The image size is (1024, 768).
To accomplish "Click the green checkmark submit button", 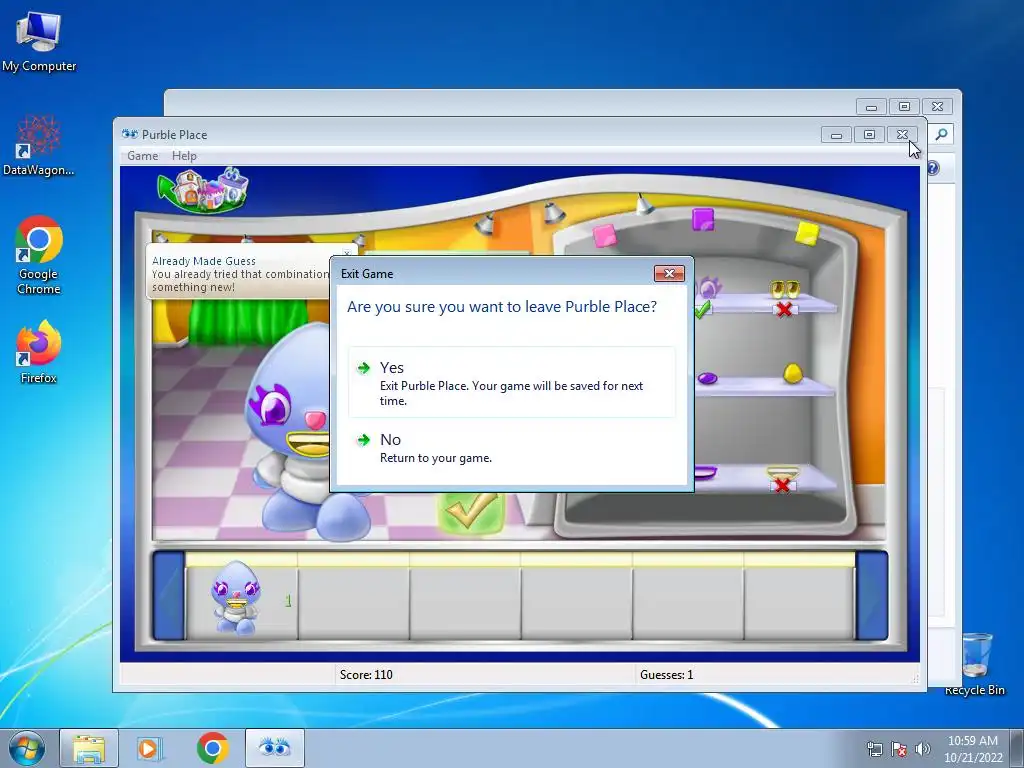I will click(x=473, y=513).
